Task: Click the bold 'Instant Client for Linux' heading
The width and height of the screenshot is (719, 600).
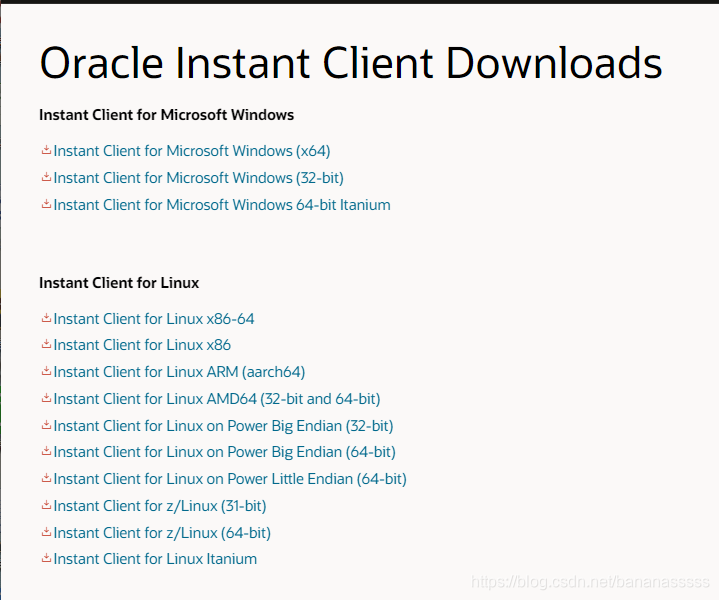Action: click(119, 283)
